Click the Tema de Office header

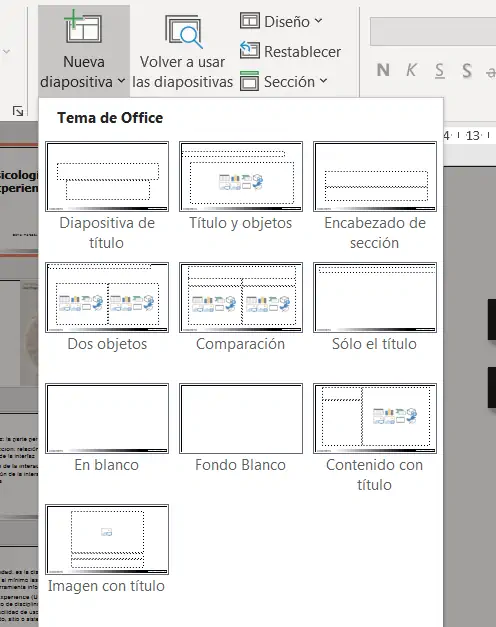coord(110,118)
